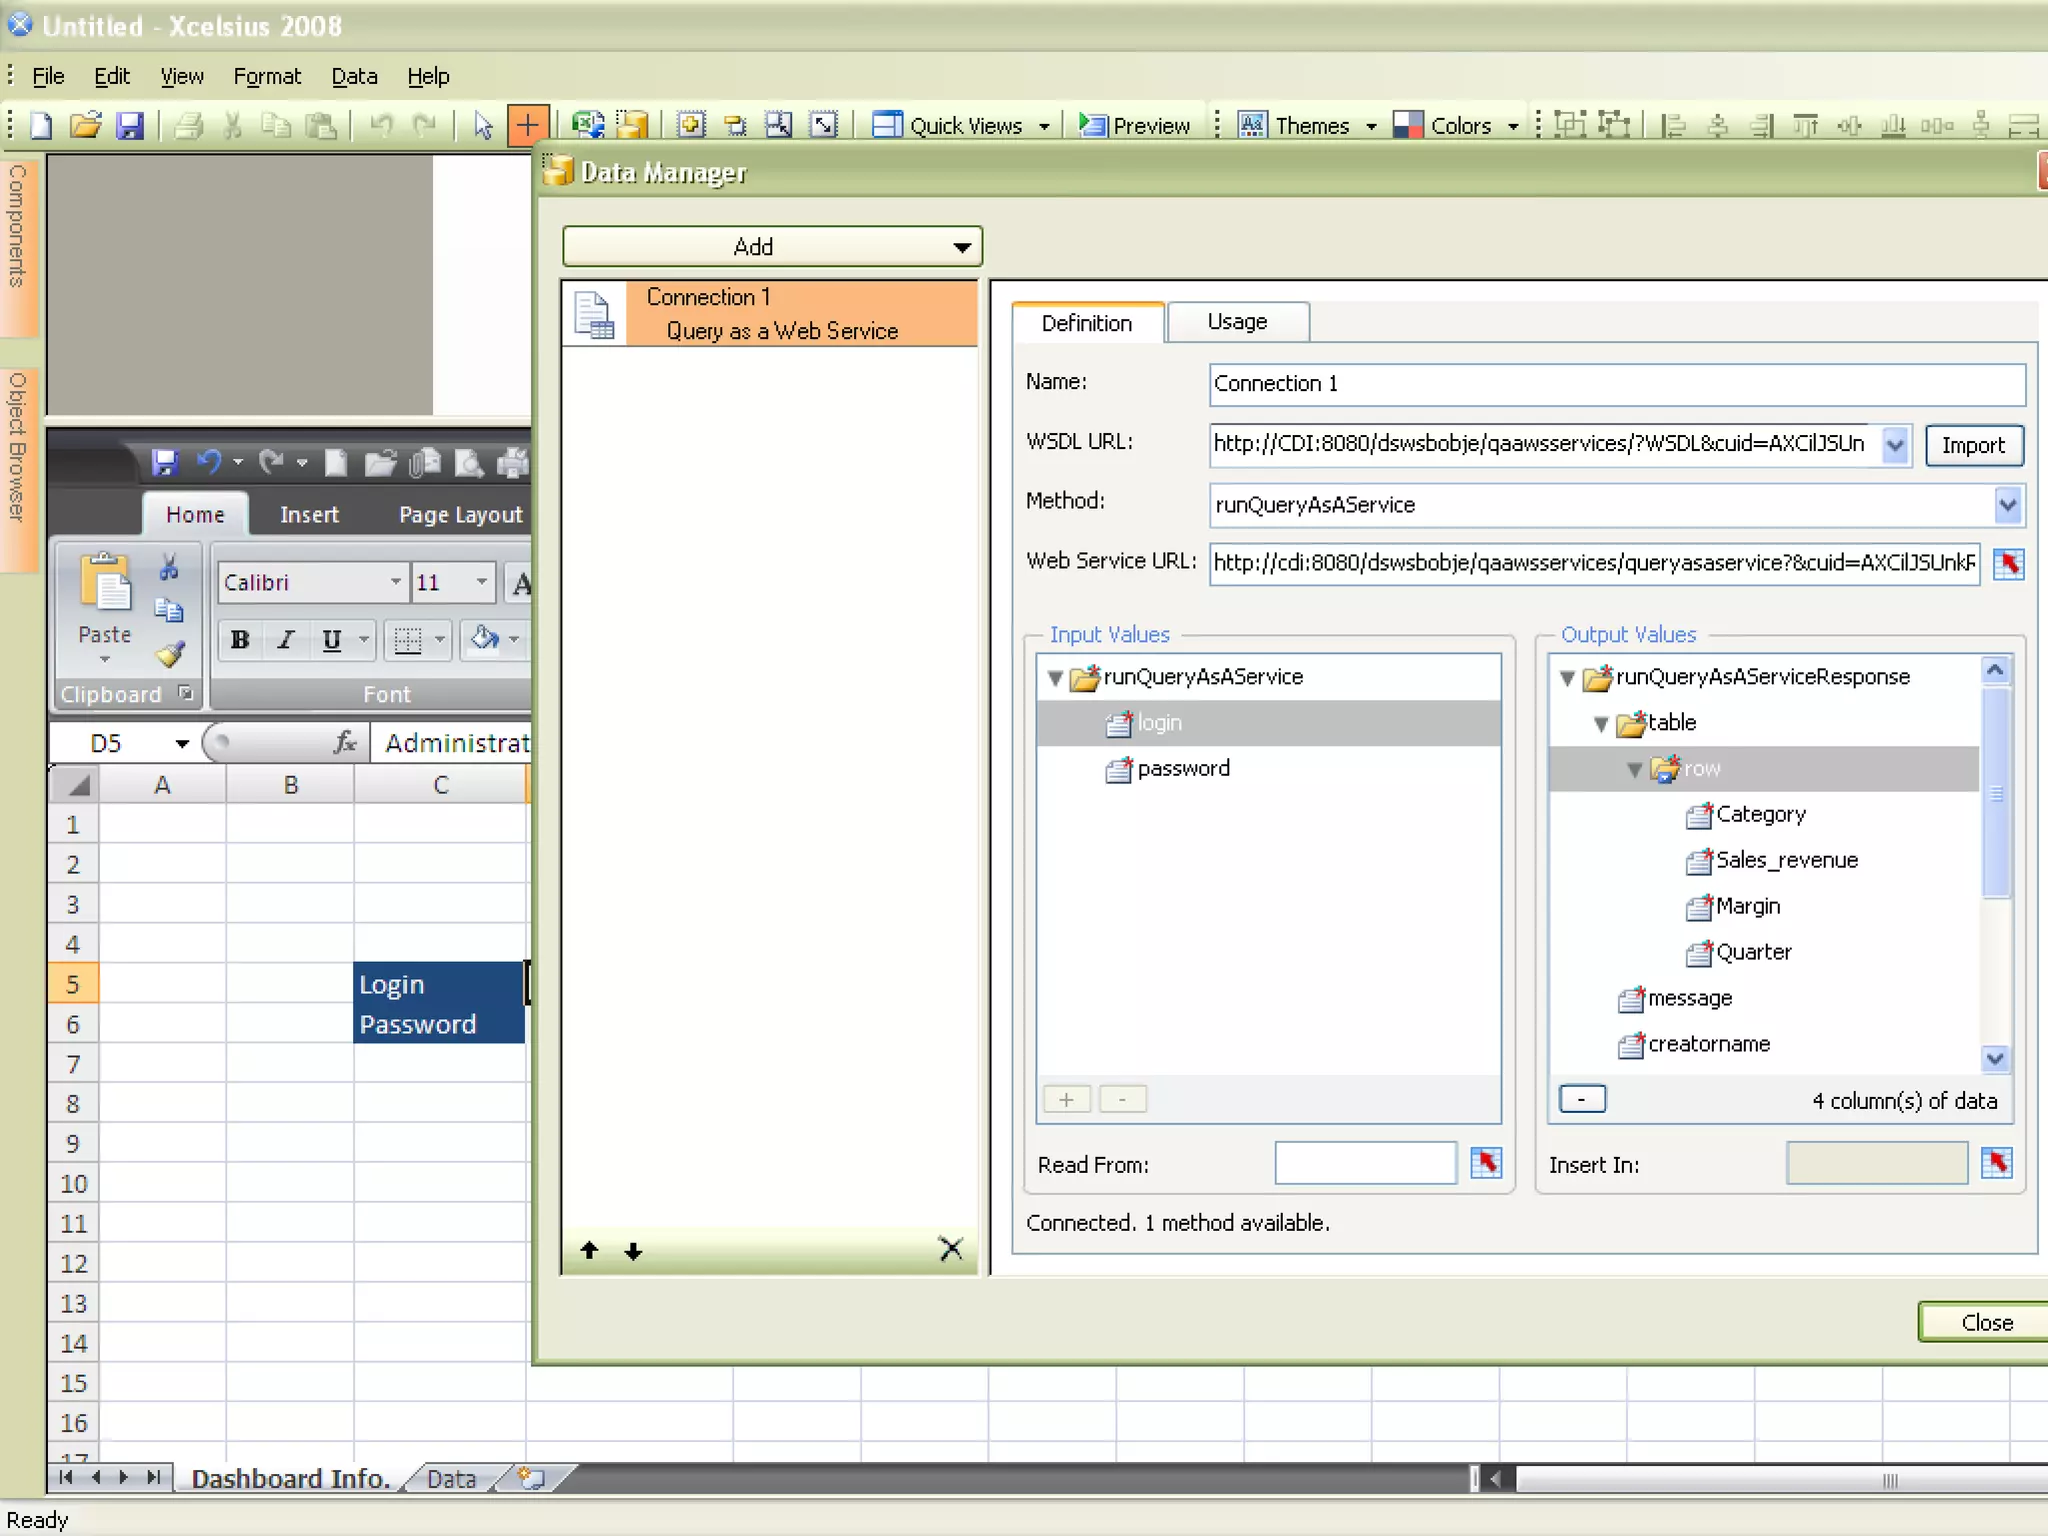Image resolution: width=2048 pixels, height=1536 pixels.
Task: Click the Print icon in Xcelsius toolbar
Action: coord(188,125)
